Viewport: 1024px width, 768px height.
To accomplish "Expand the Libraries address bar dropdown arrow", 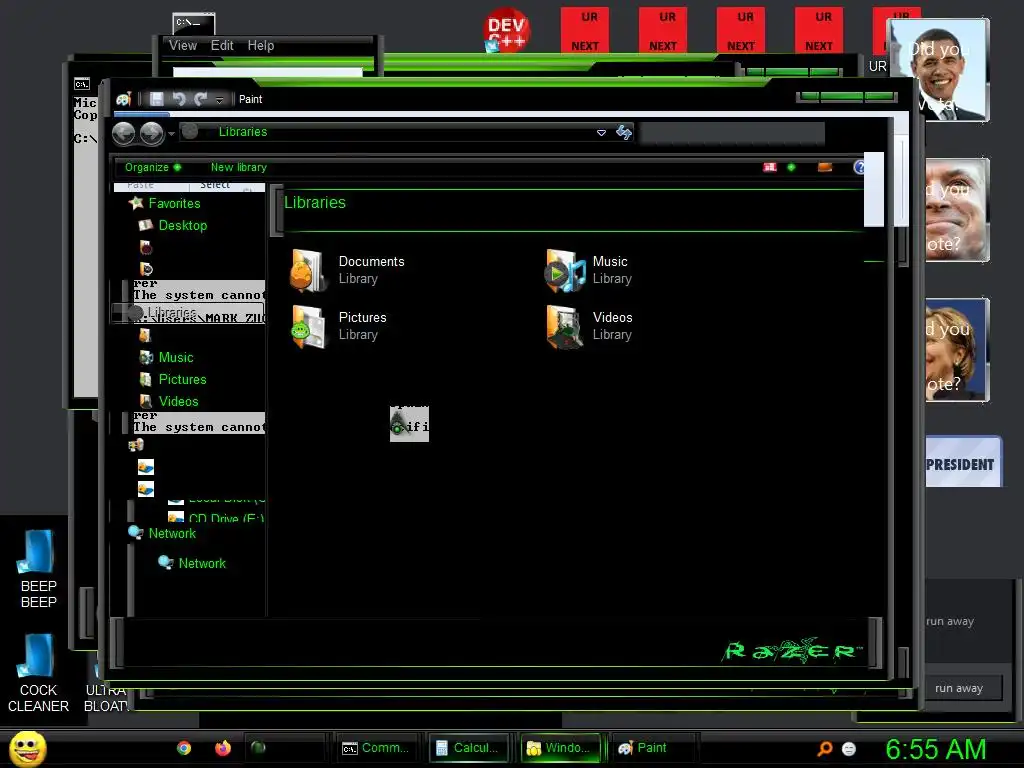I will (x=601, y=133).
